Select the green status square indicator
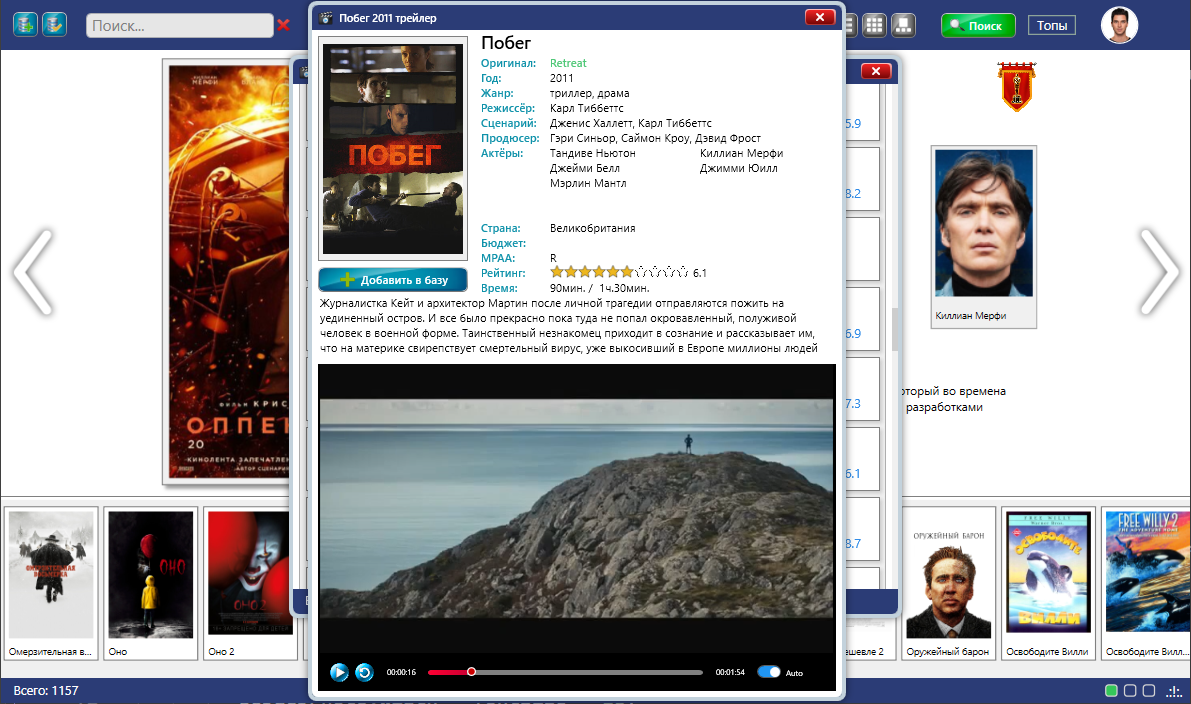 click(x=1110, y=690)
